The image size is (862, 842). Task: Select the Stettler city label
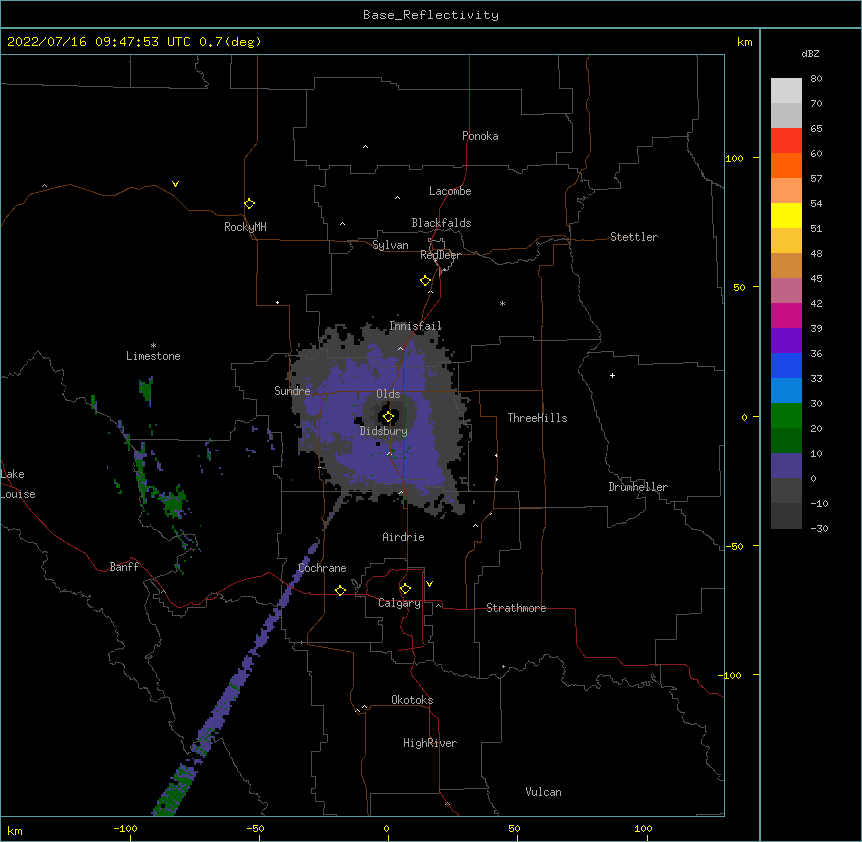pos(634,237)
